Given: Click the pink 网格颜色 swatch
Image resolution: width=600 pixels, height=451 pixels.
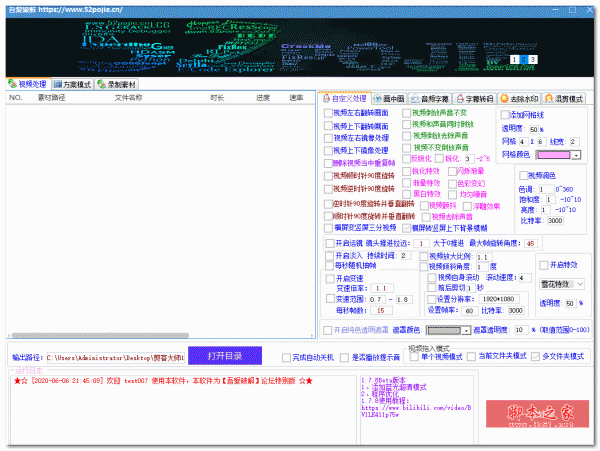Looking at the screenshot, I should (x=554, y=155).
